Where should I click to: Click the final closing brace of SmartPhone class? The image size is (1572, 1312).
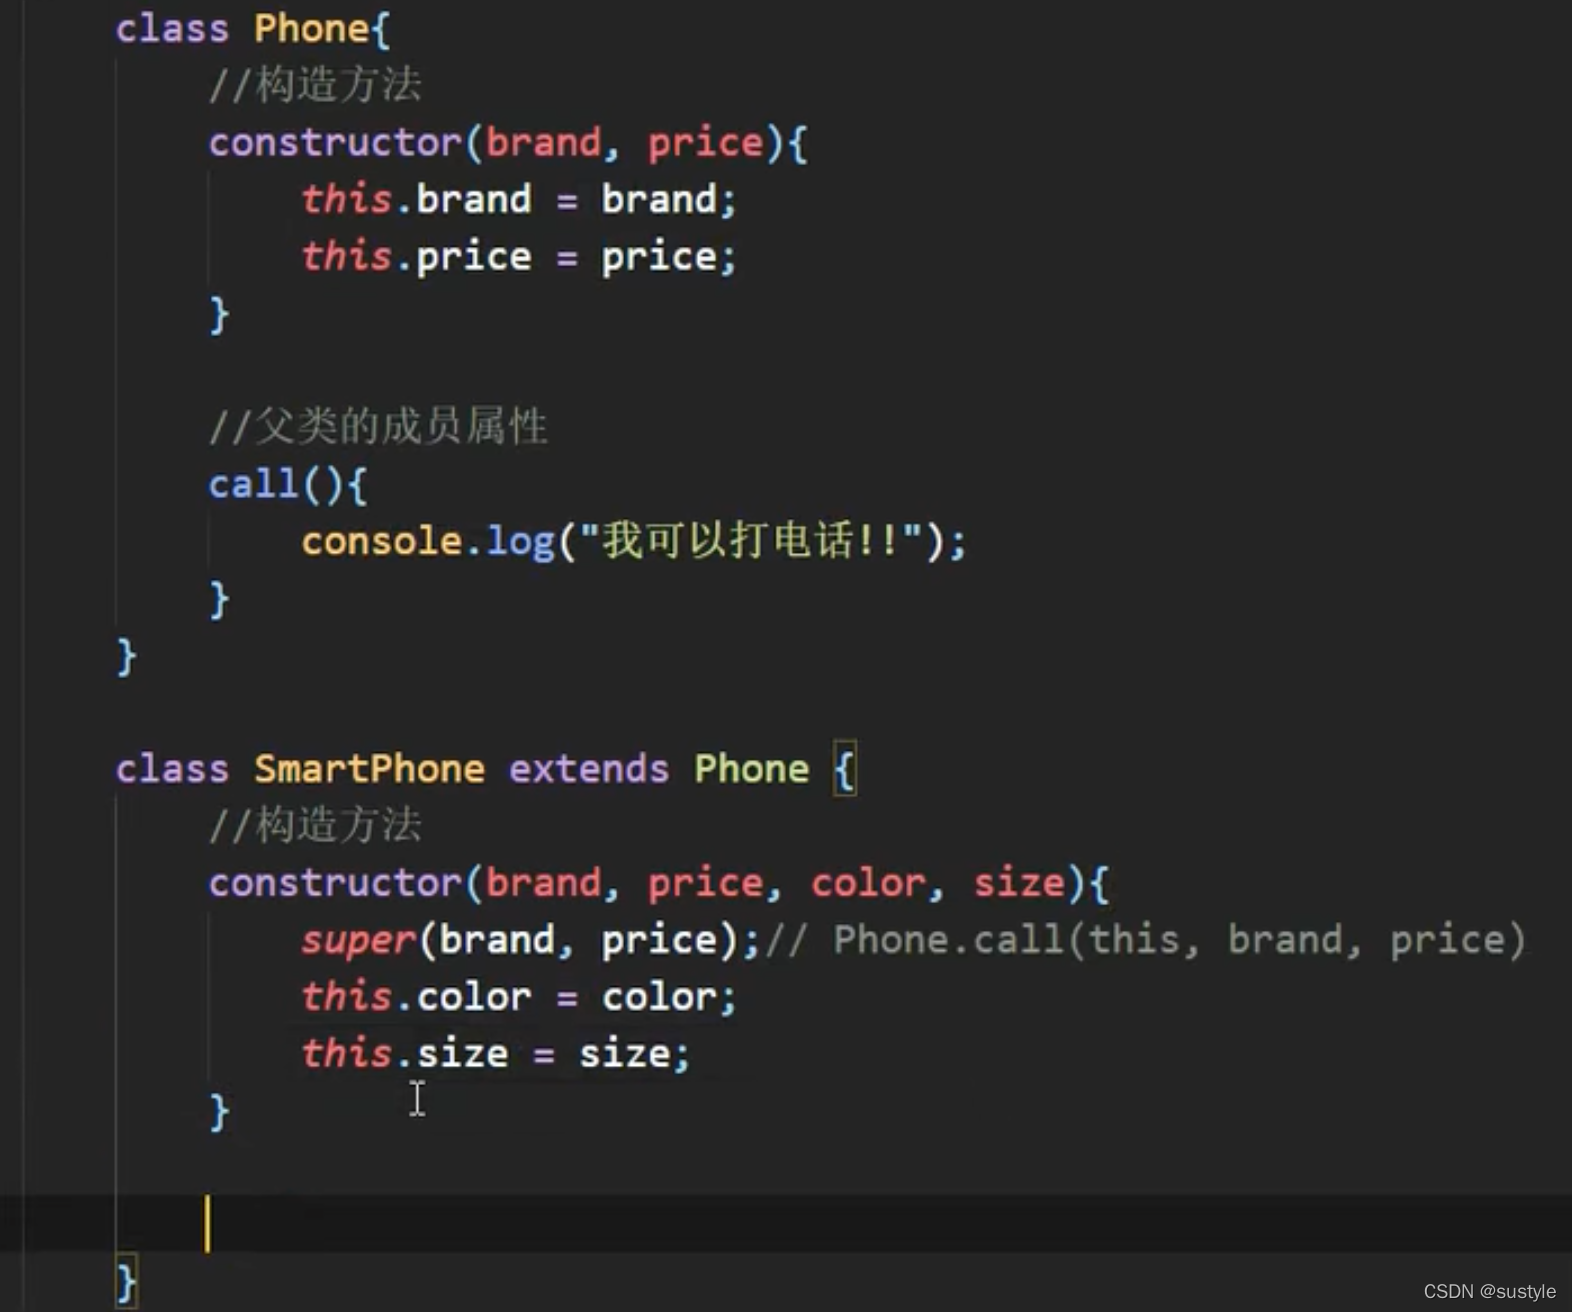126,1282
